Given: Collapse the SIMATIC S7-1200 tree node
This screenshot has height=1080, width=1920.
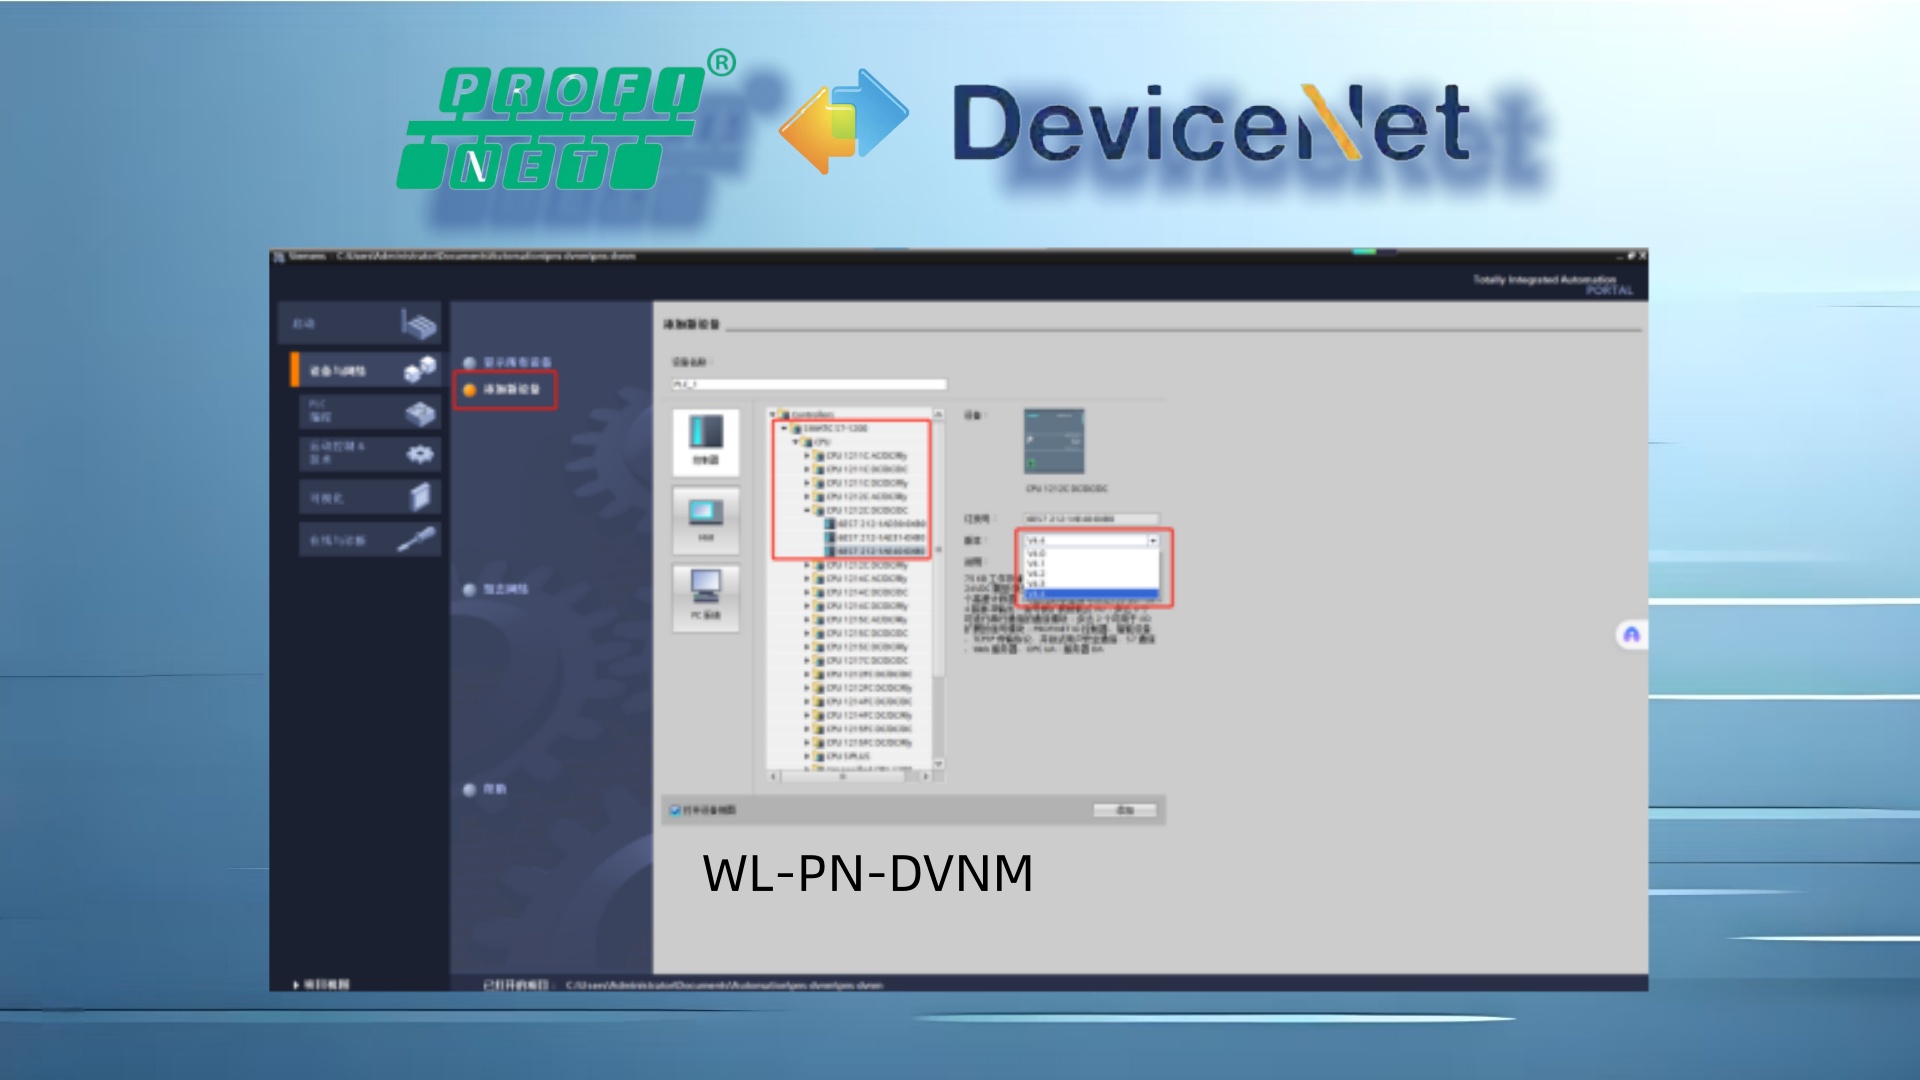Looking at the screenshot, I should click(785, 428).
